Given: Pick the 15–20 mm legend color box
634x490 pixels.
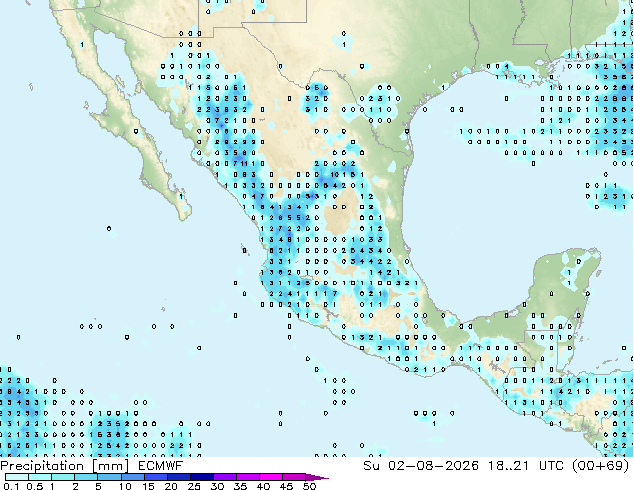Looking at the screenshot, I should [x=156, y=477].
